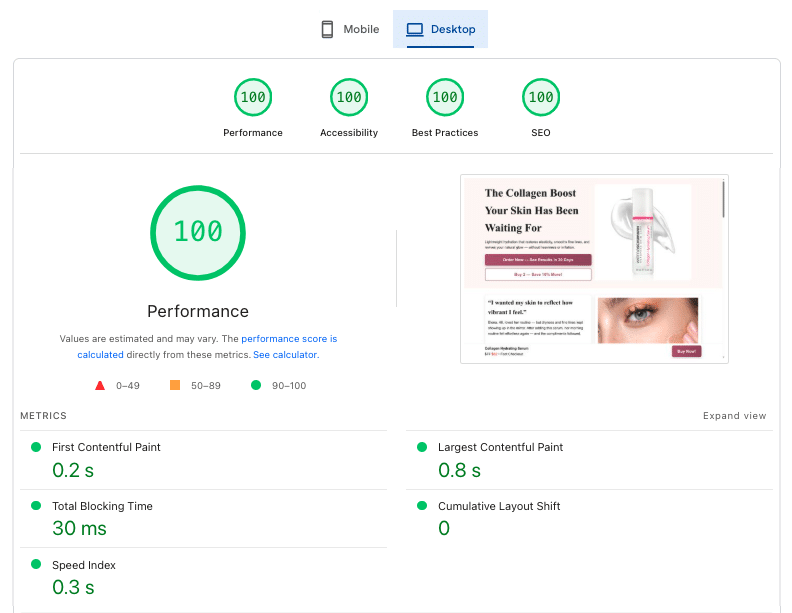Switch to the Mobile tab
Image resolution: width=792 pixels, height=613 pixels.
[350, 30]
